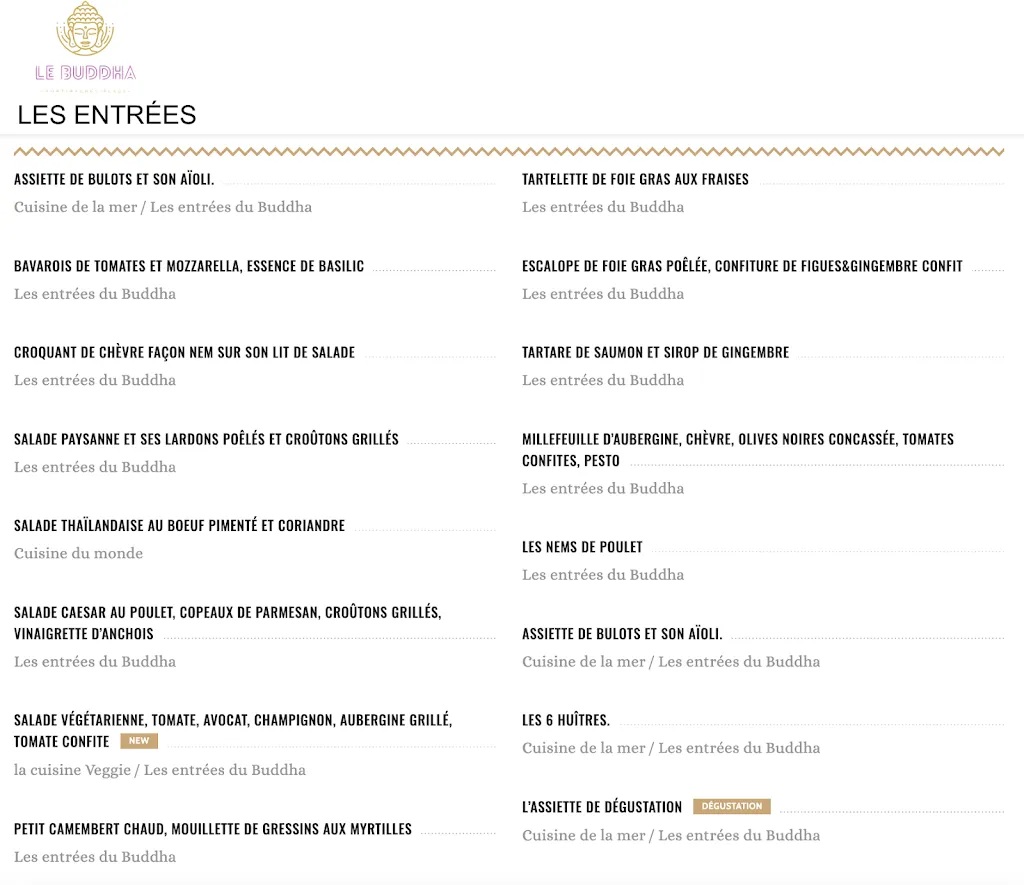Click the gold Buddha head emblem
Screen dimensions: 1024x885
[85, 30]
